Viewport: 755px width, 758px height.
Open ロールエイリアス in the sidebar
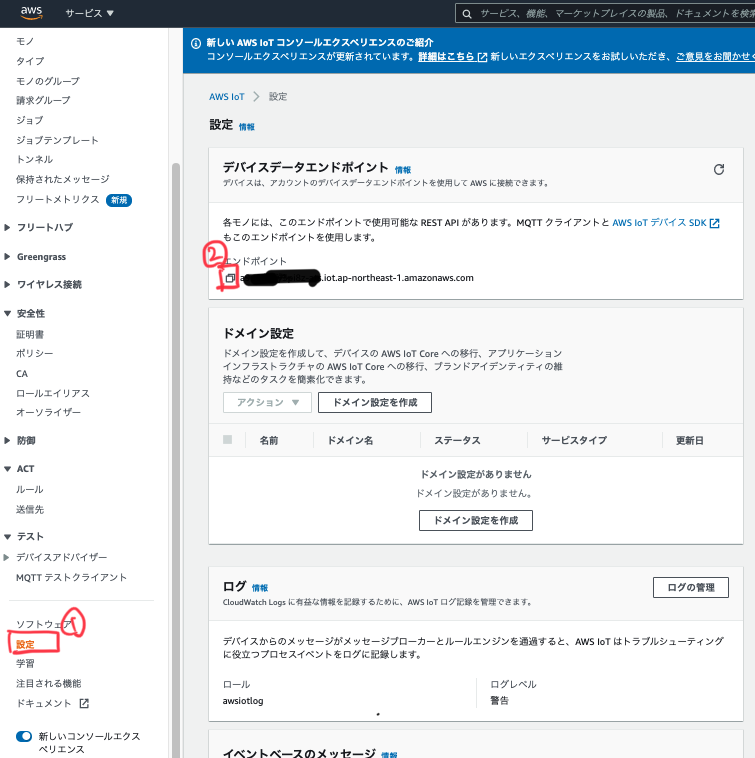tap(53, 394)
